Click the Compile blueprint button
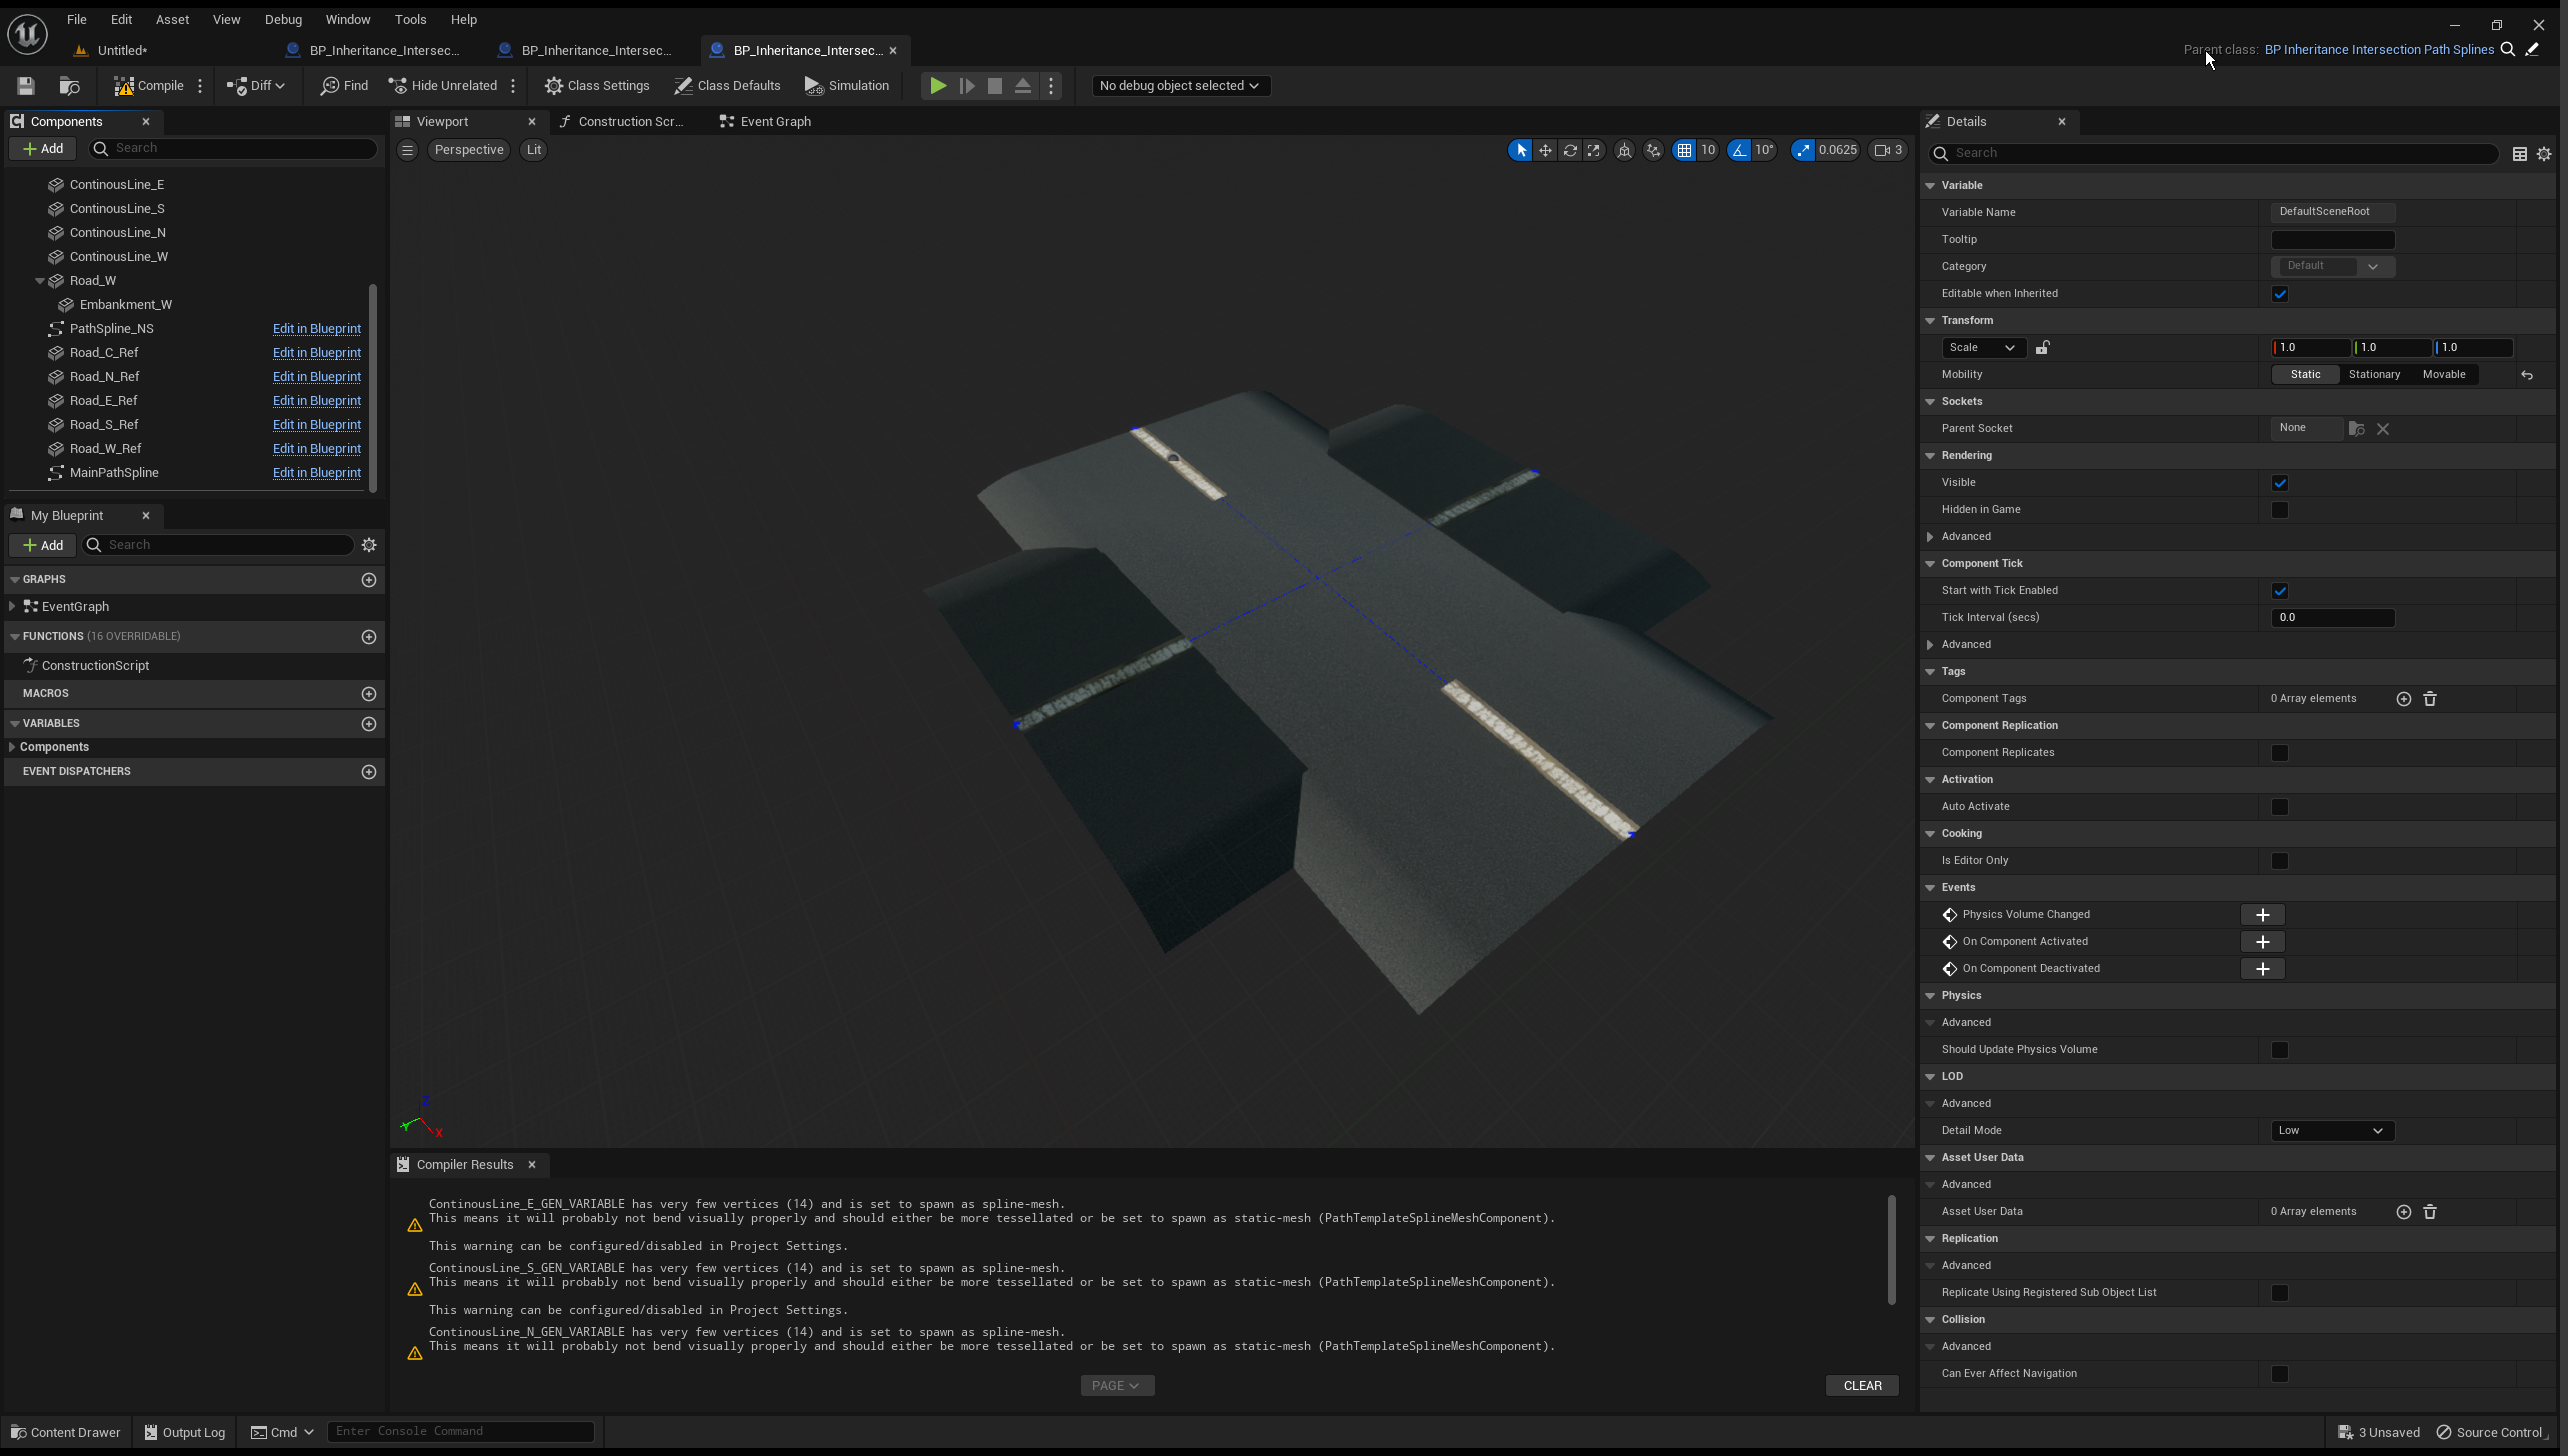Viewport: 2568px width, 1456px height. point(149,86)
